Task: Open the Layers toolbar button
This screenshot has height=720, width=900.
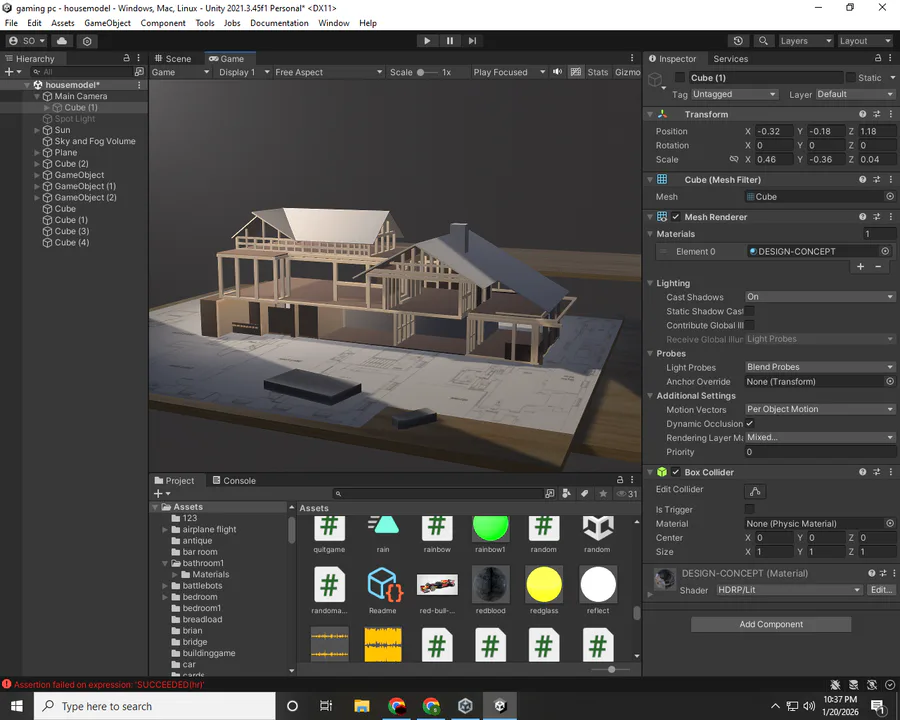Action: [x=805, y=41]
